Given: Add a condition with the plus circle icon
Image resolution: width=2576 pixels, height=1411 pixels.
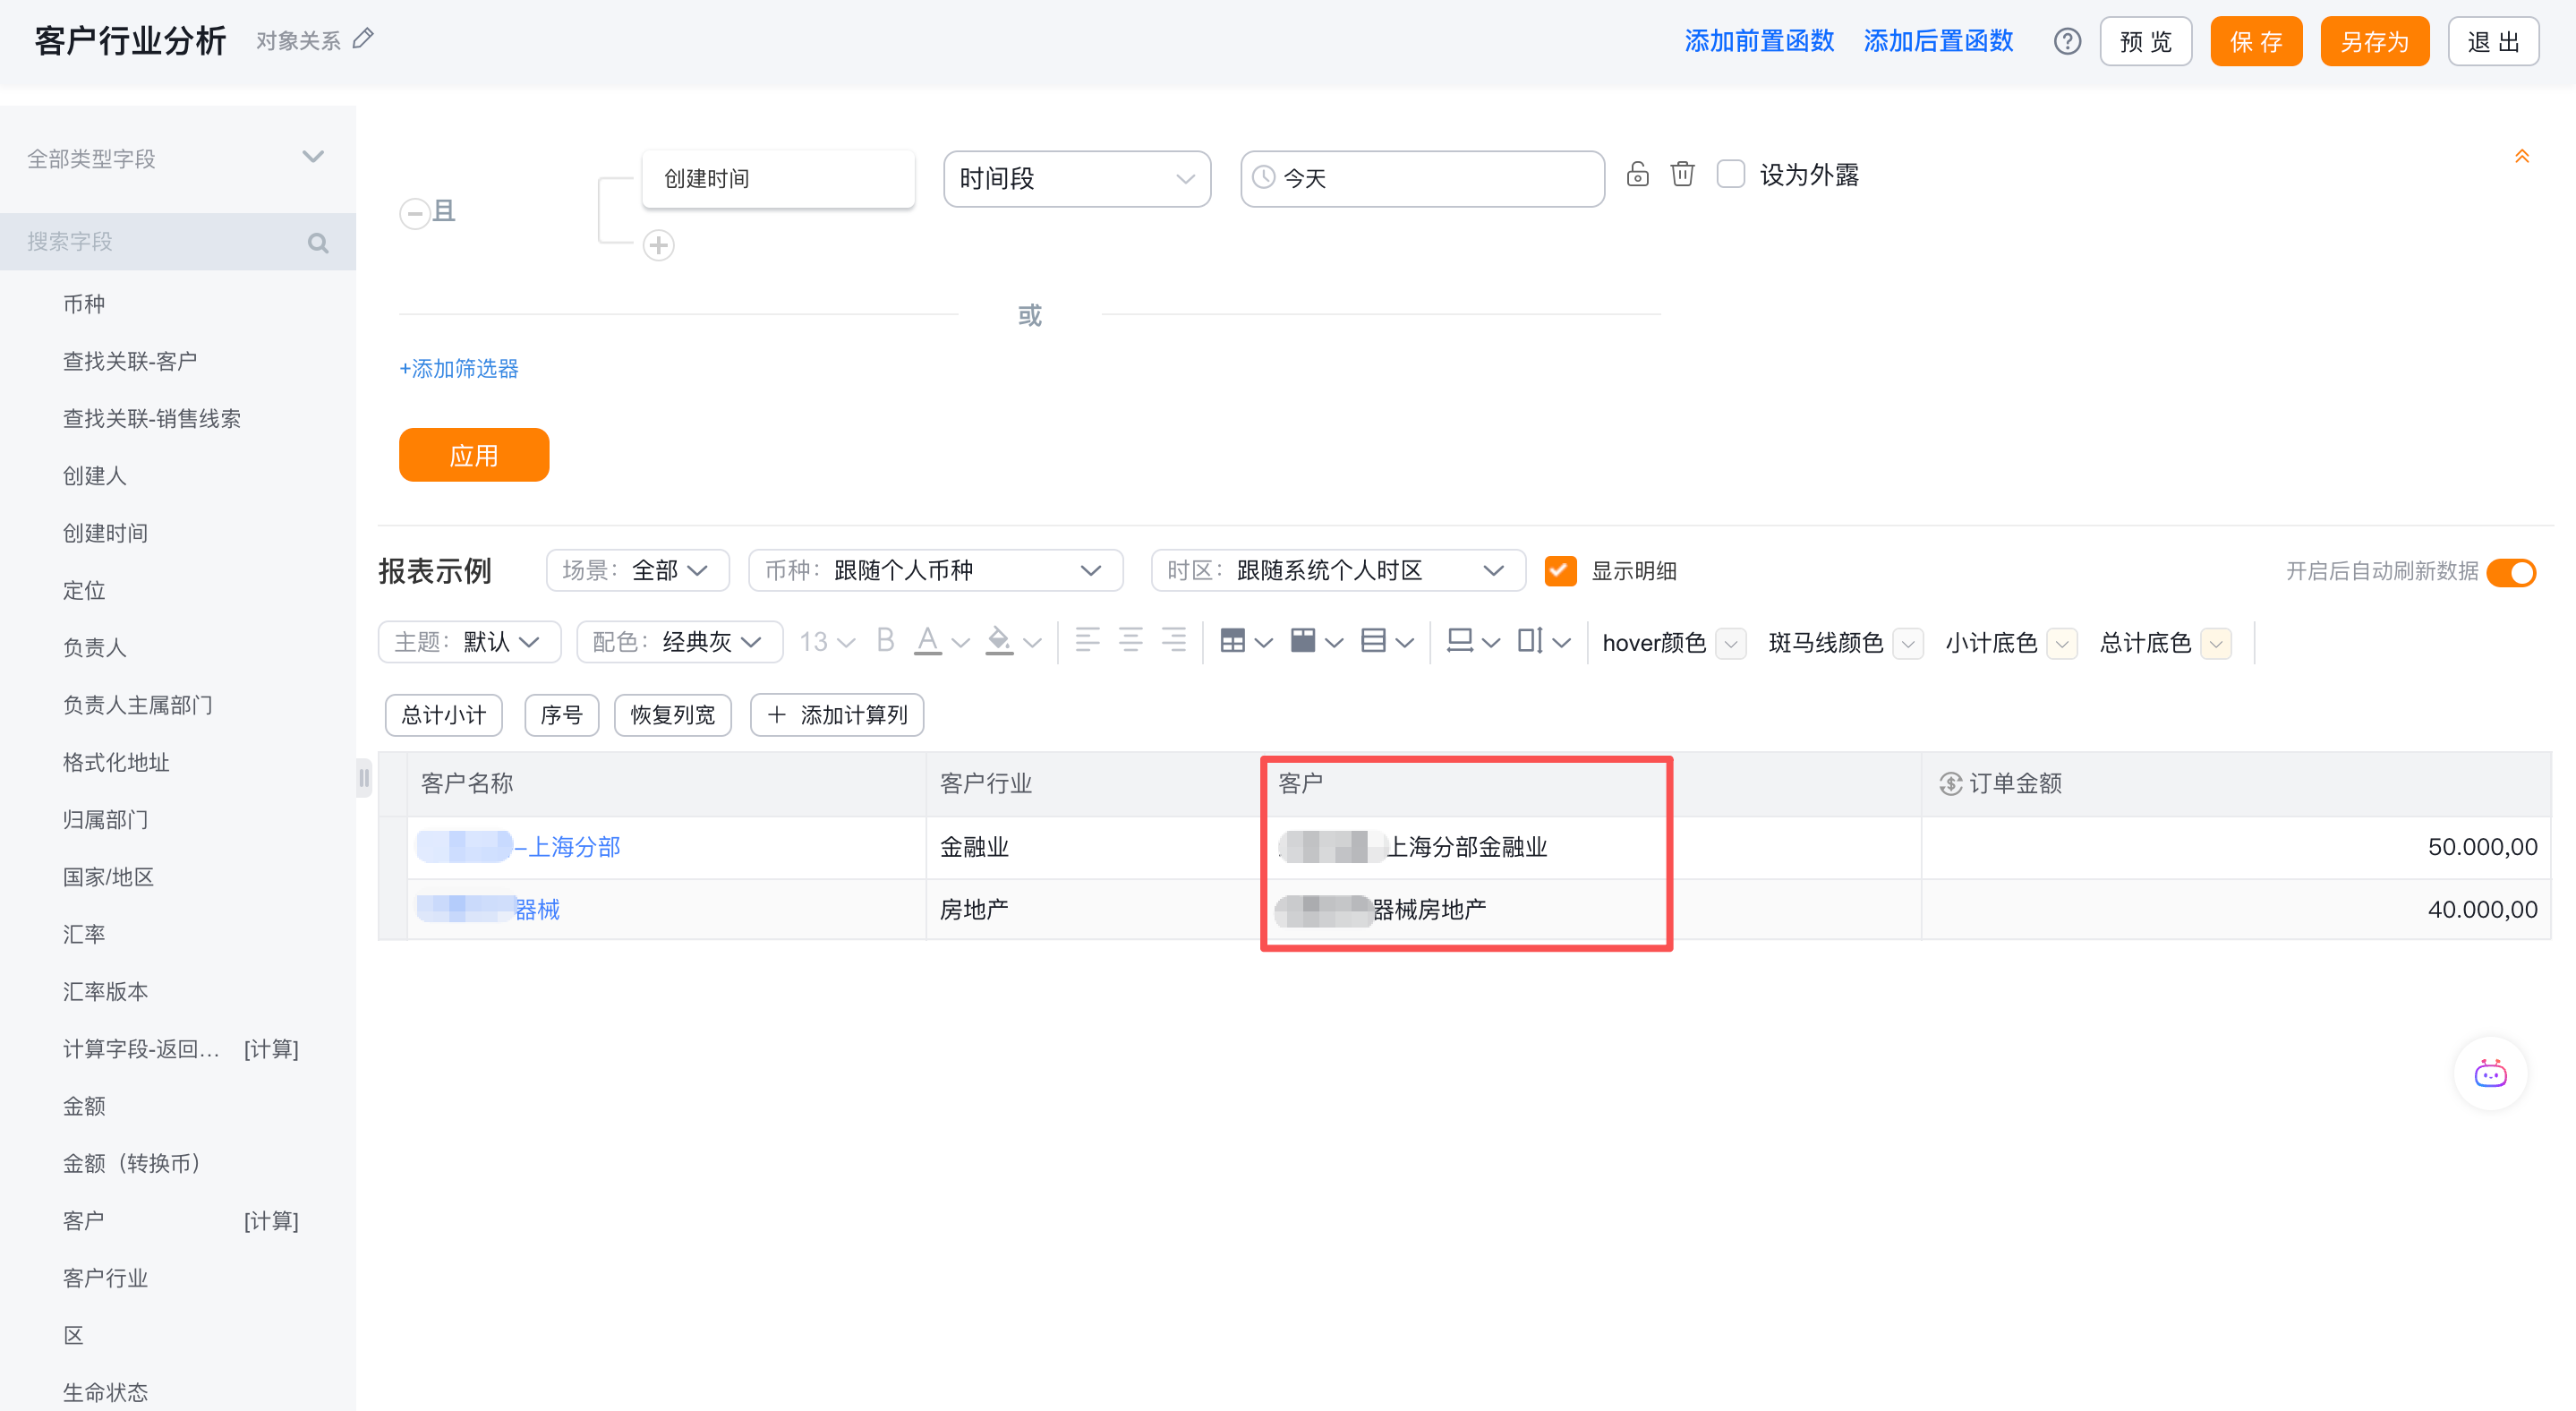Looking at the screenshot, I should point(658,245).
